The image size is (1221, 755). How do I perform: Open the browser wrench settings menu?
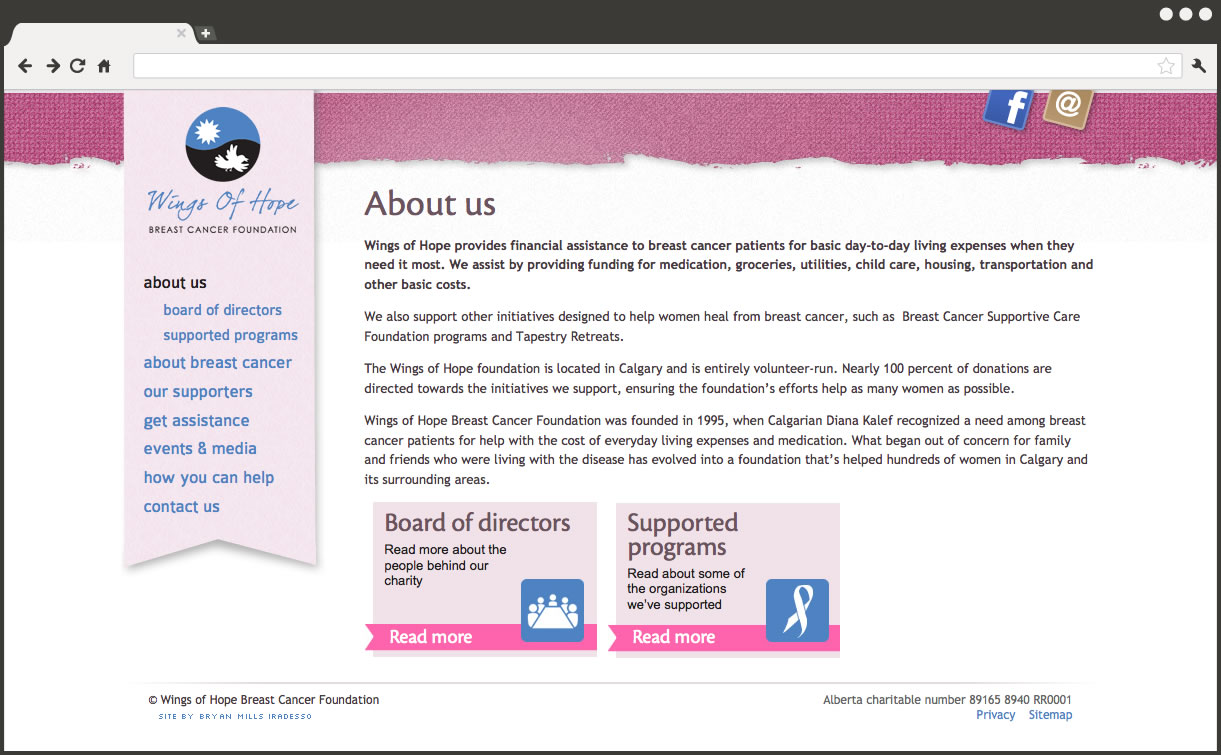coord(1199,66)
